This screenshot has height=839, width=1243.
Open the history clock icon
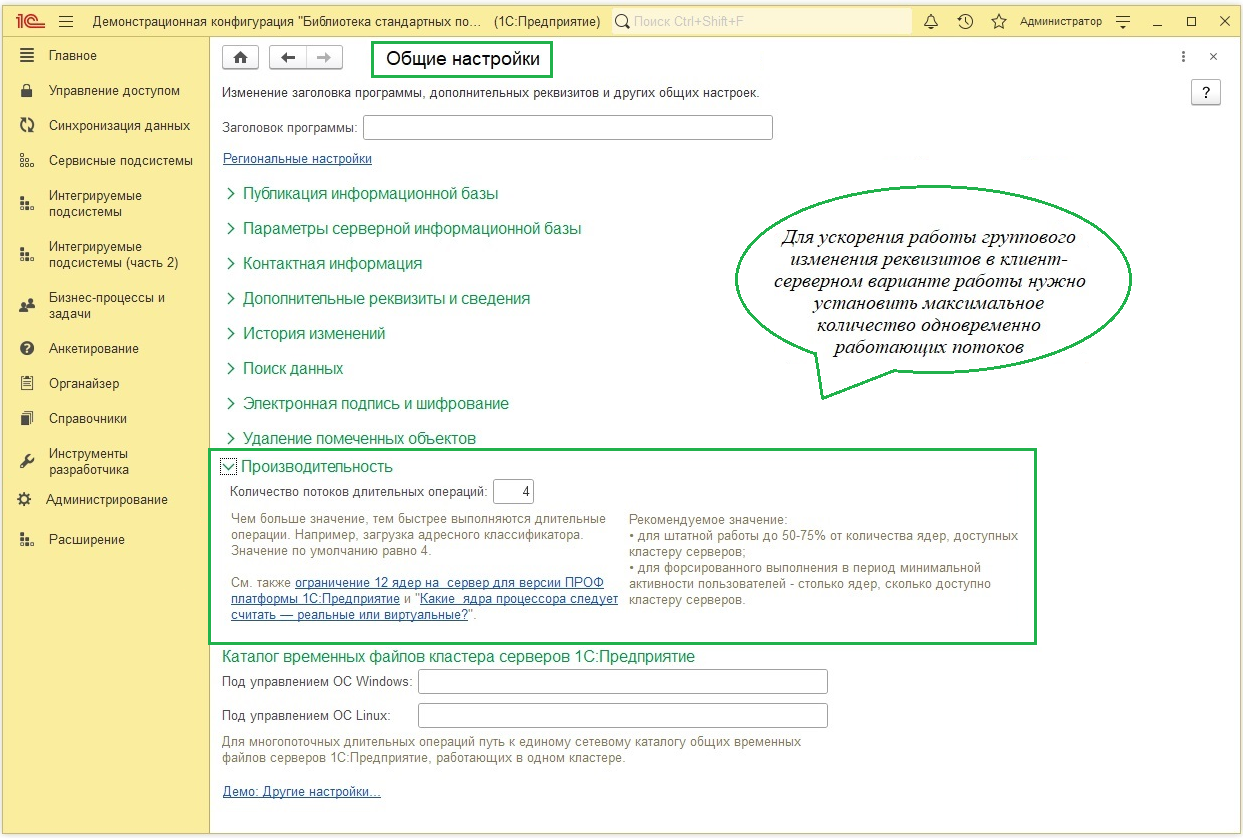965,21
